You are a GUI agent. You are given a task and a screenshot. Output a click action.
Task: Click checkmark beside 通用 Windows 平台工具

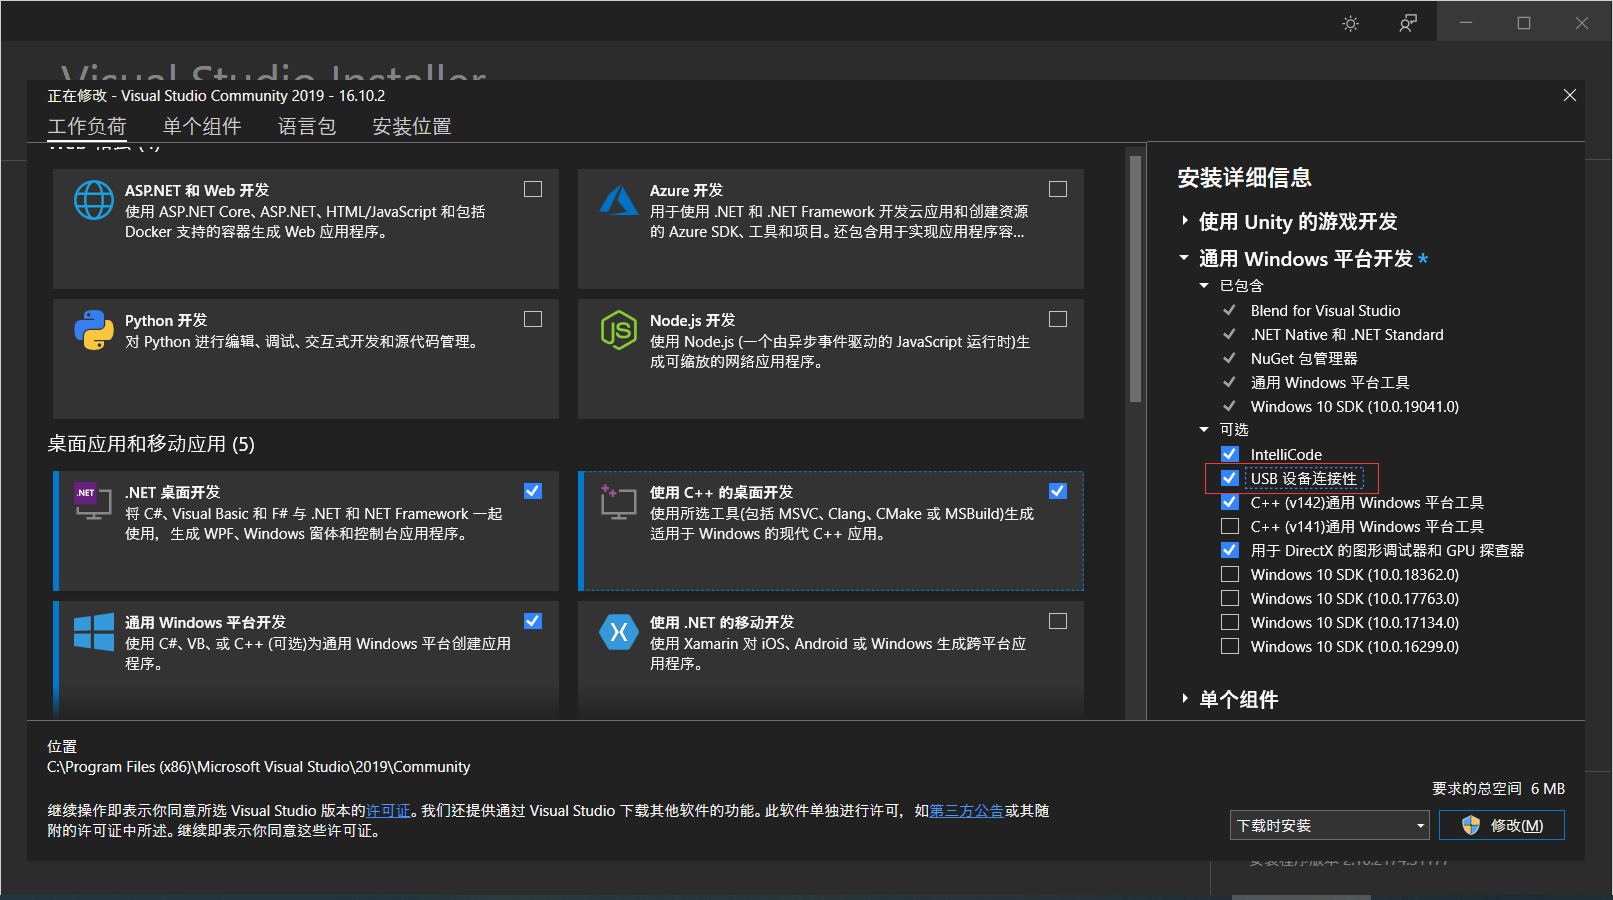(x=1229, y=382)
